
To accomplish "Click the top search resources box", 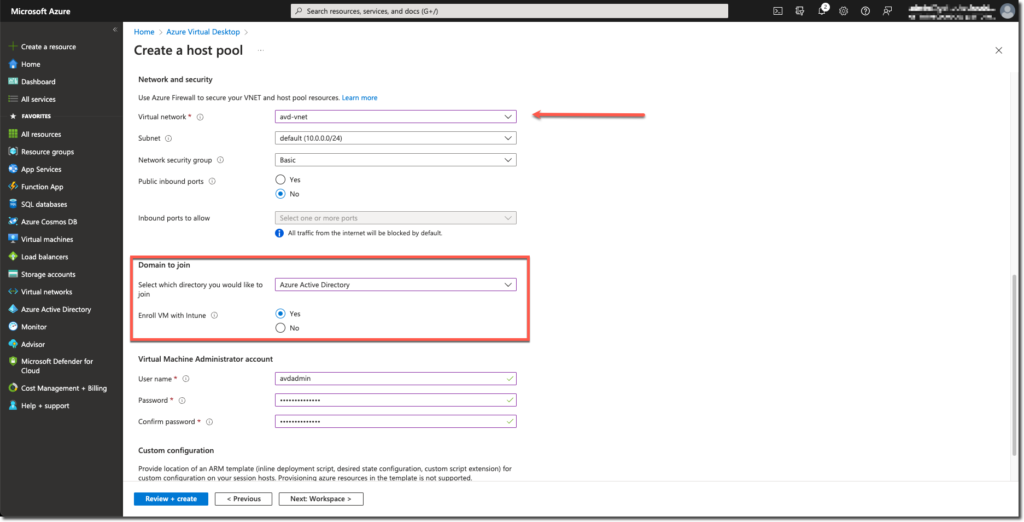I will tap(509, 11).
